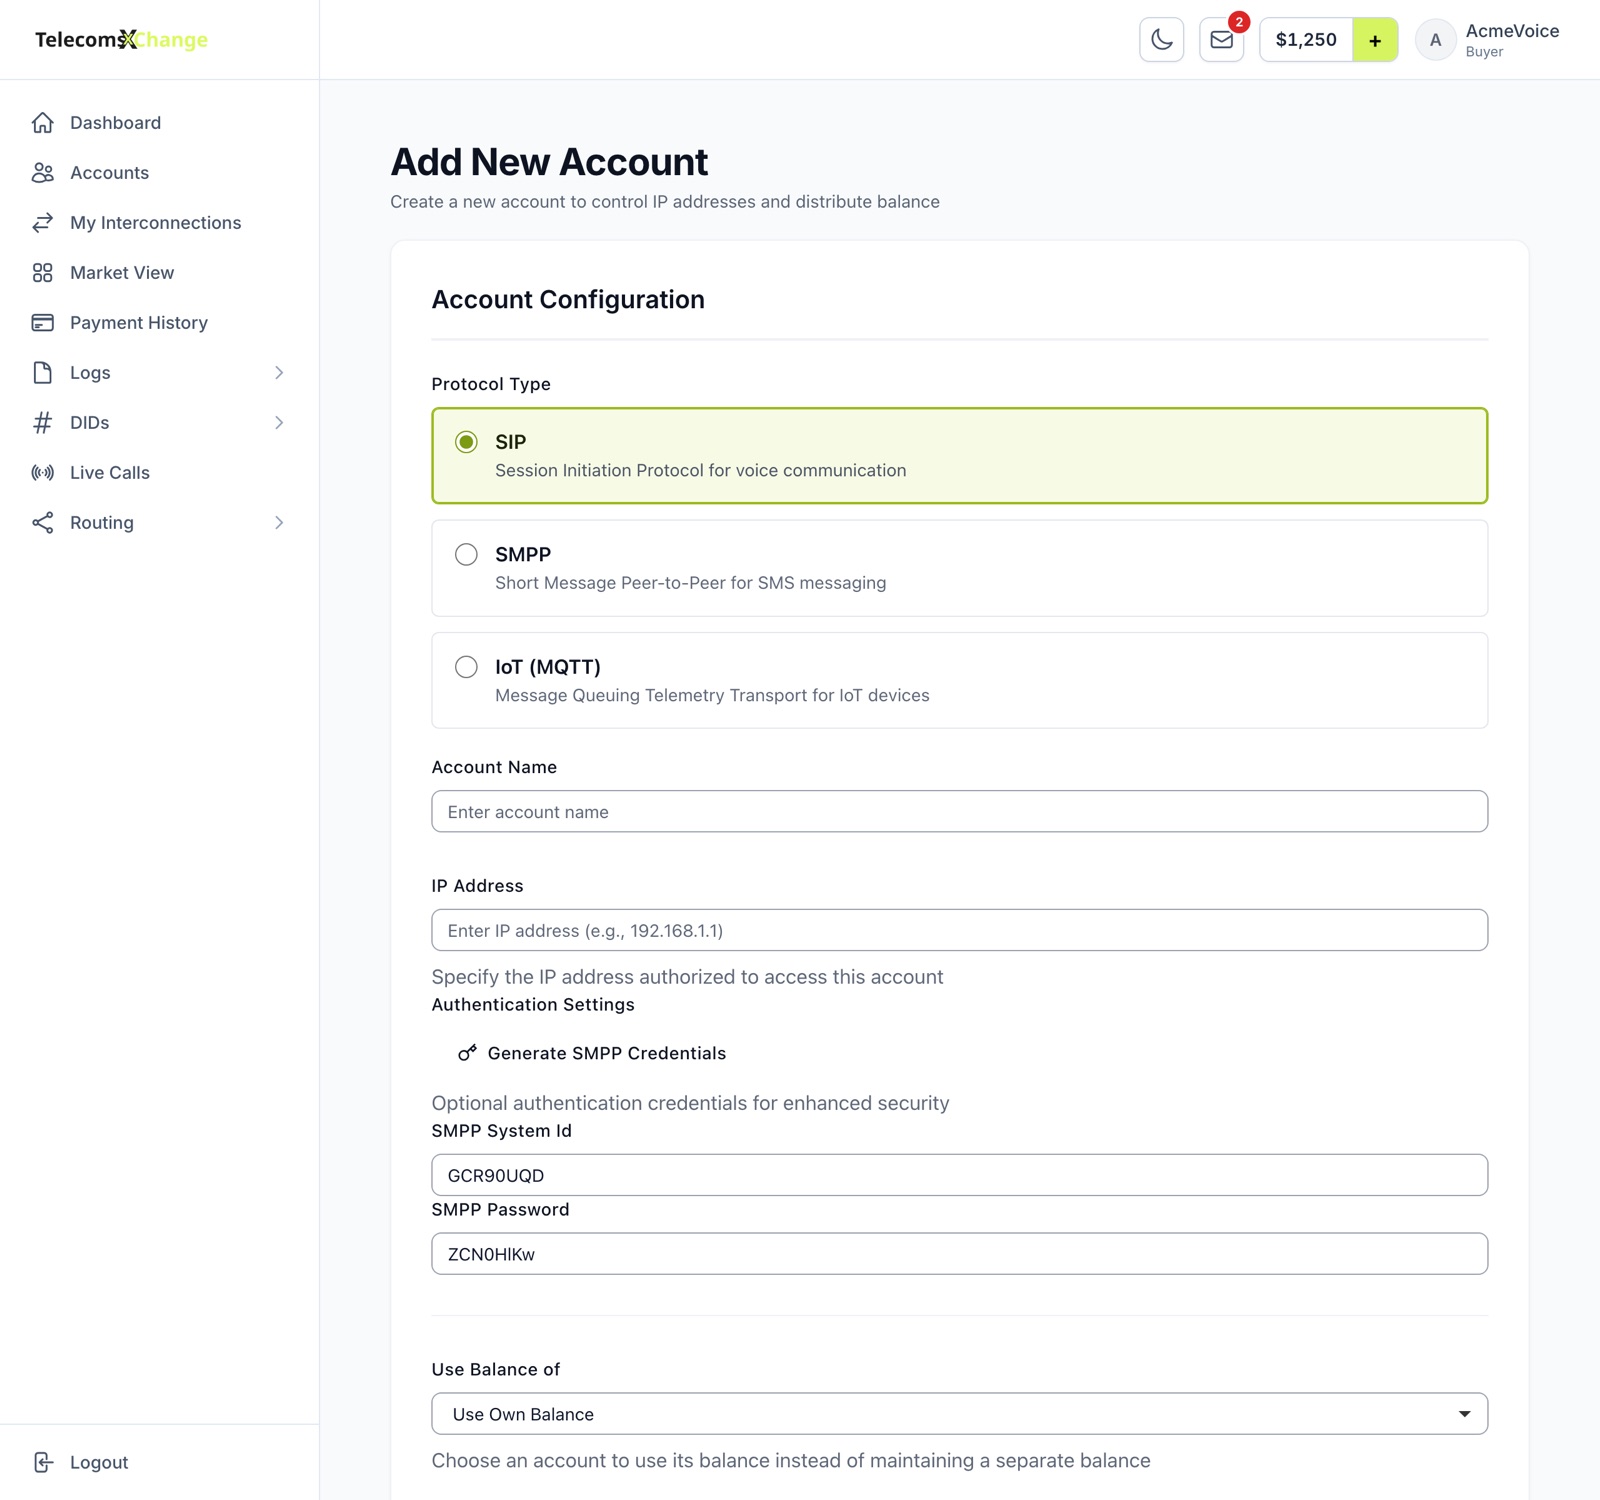Expand the DIDs submenu chevron
Image resolution: width=1600 pixels, height=1500 pixels.
(279, 423)
